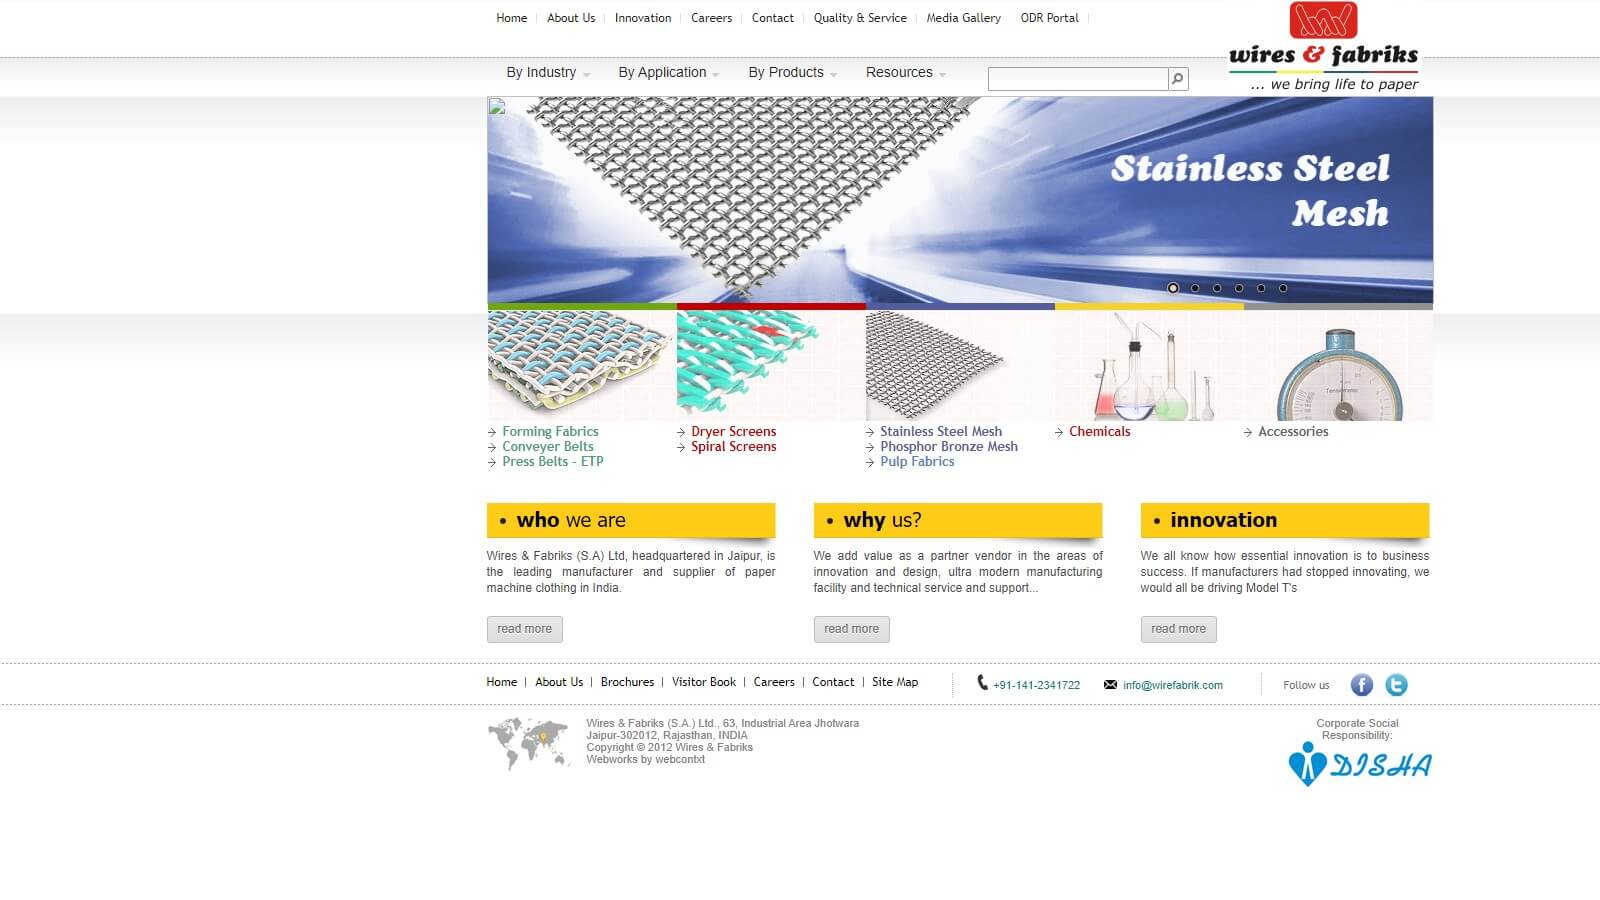1600x900 pixels.
Task: Jump to the last banner slide dot
Action: point(1283,288)
